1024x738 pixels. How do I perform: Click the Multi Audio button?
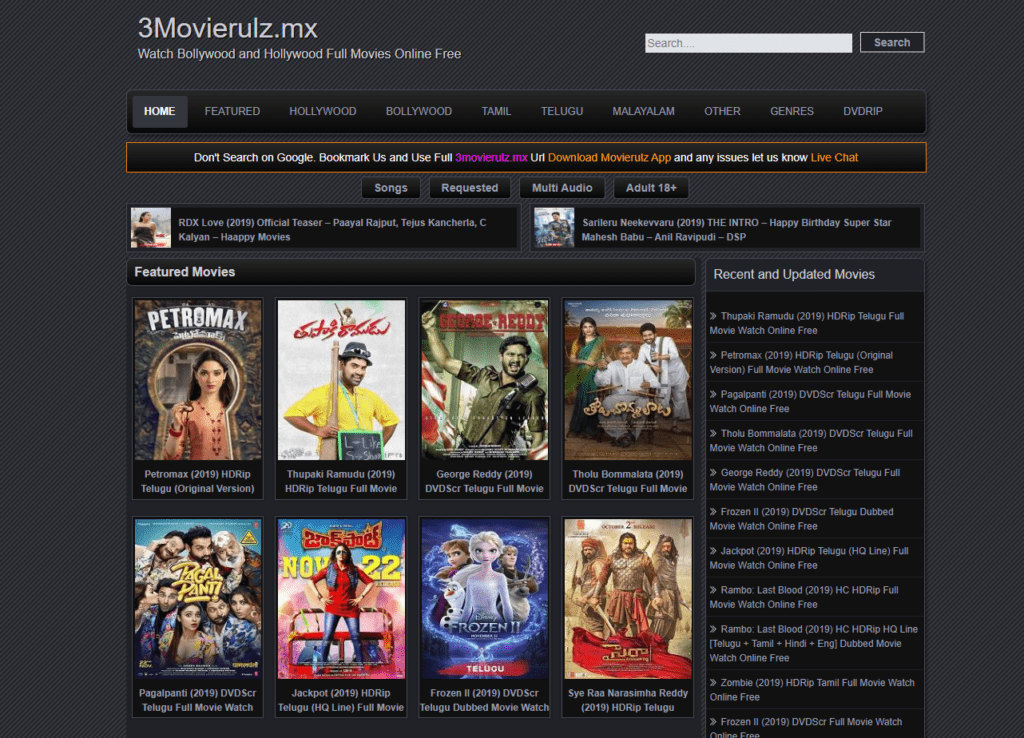click(x=562, y=188)
